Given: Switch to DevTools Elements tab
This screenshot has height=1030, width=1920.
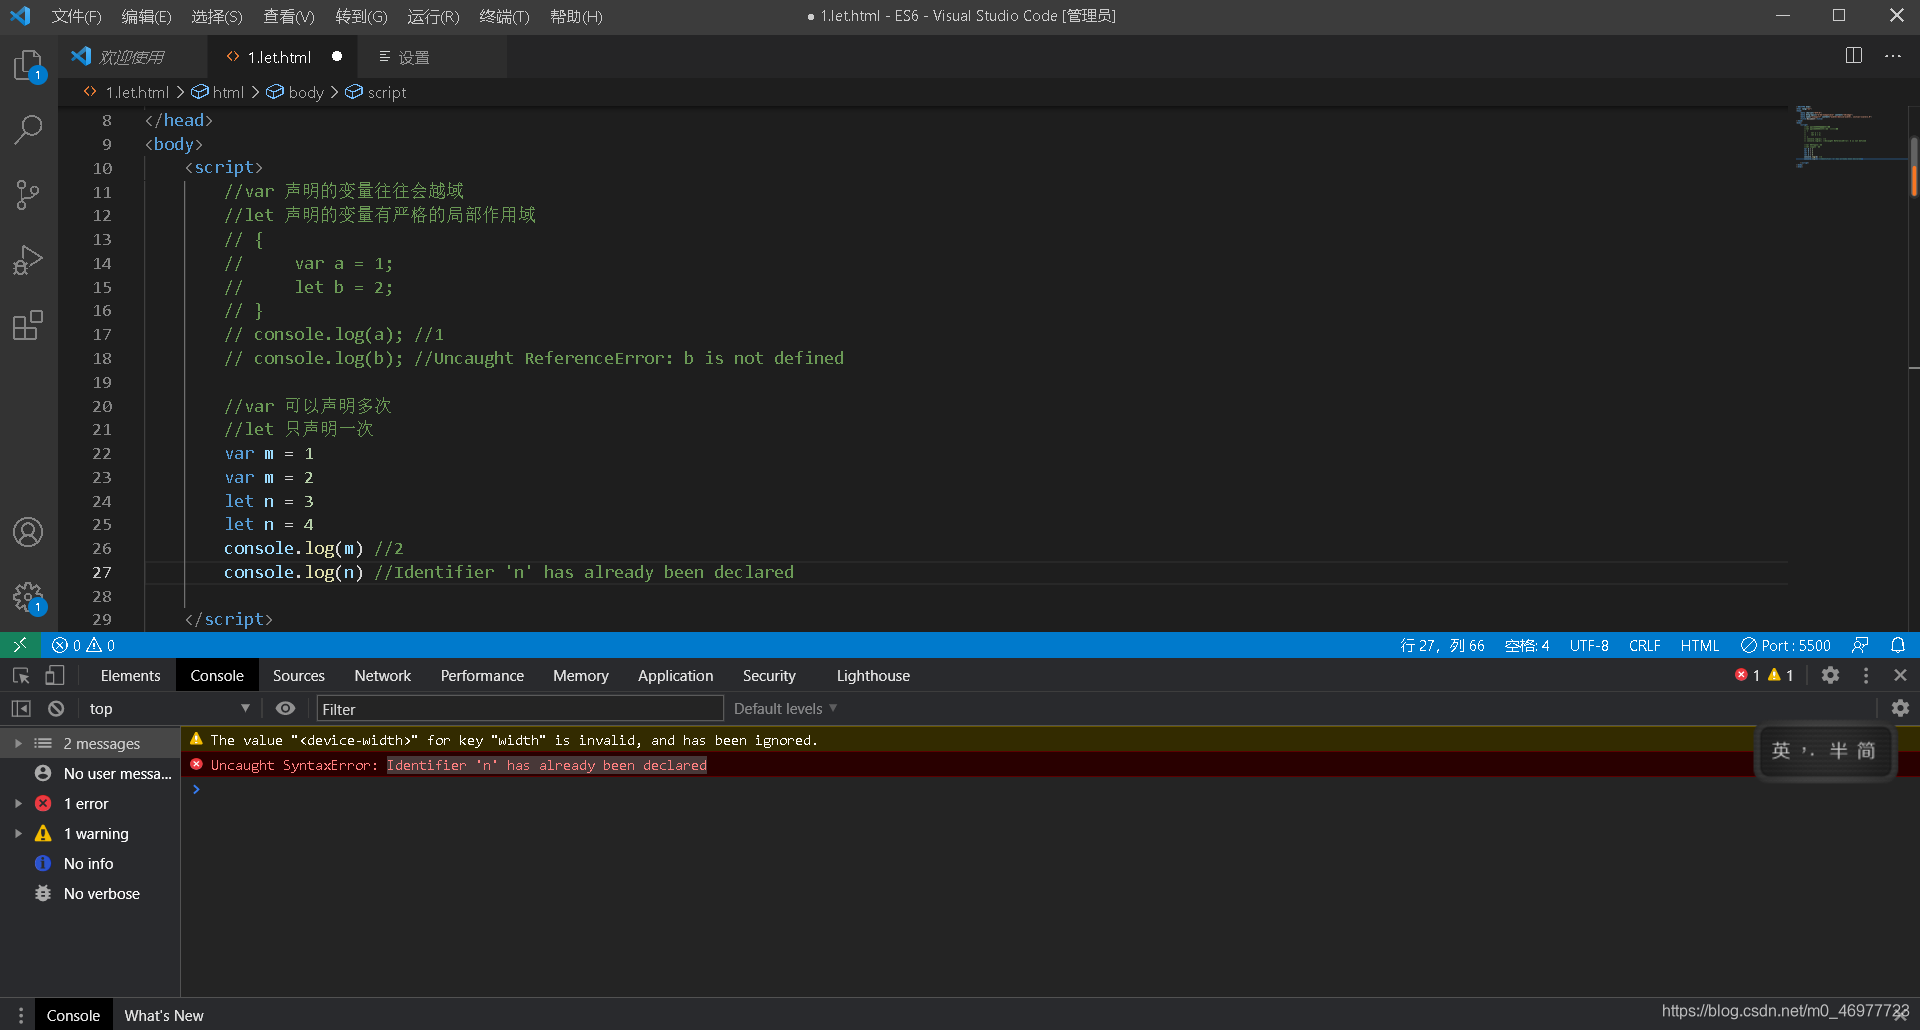Looking at the screenshot, I should [130, 675].
